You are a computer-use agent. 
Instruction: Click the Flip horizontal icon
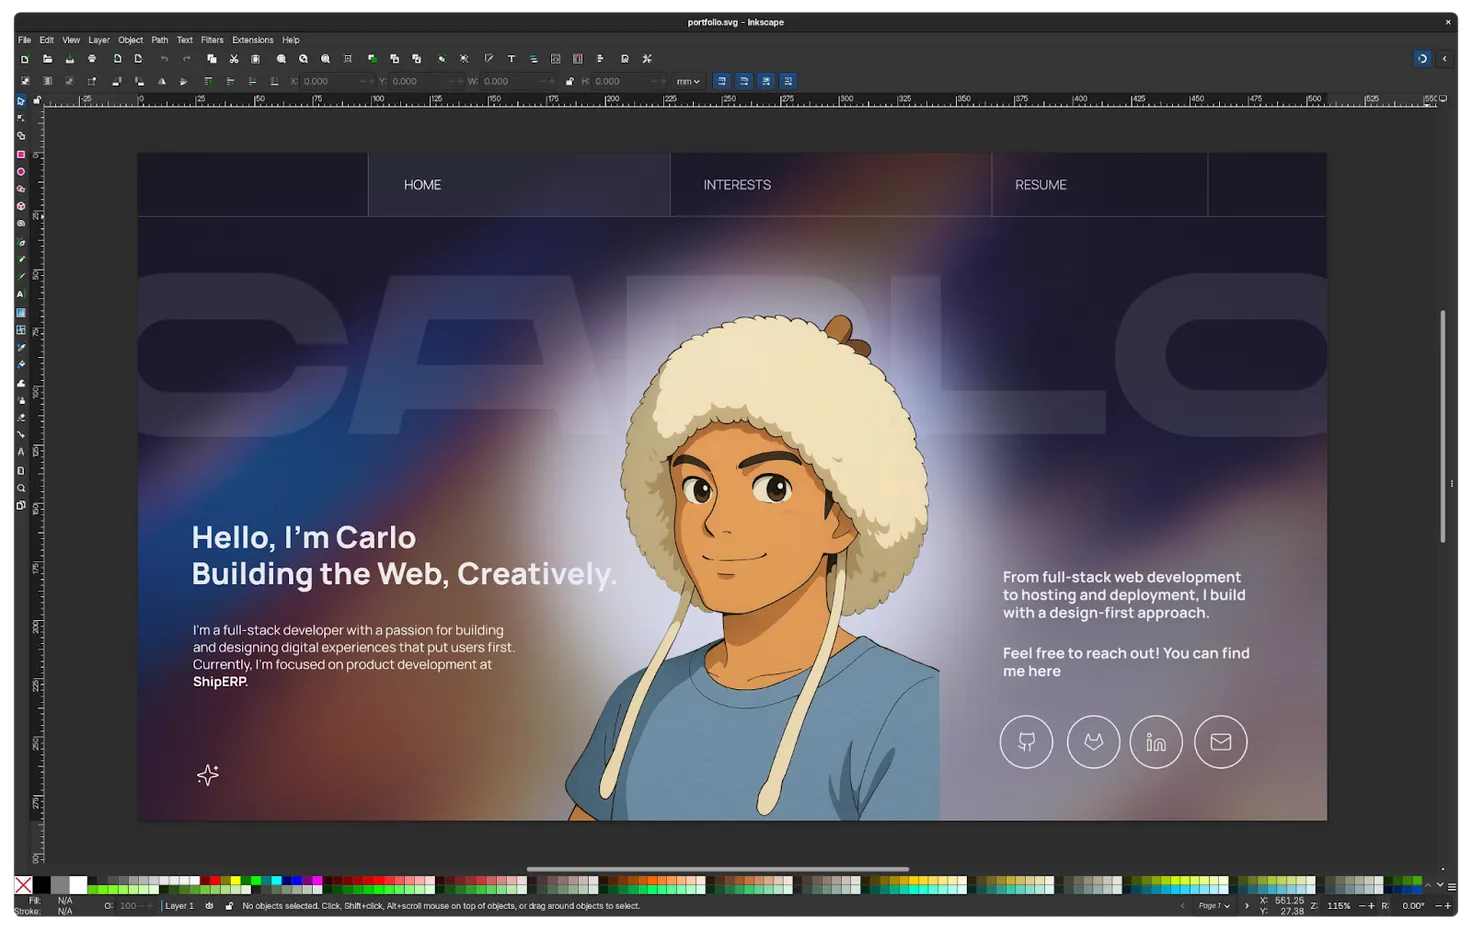coord(162,82)
